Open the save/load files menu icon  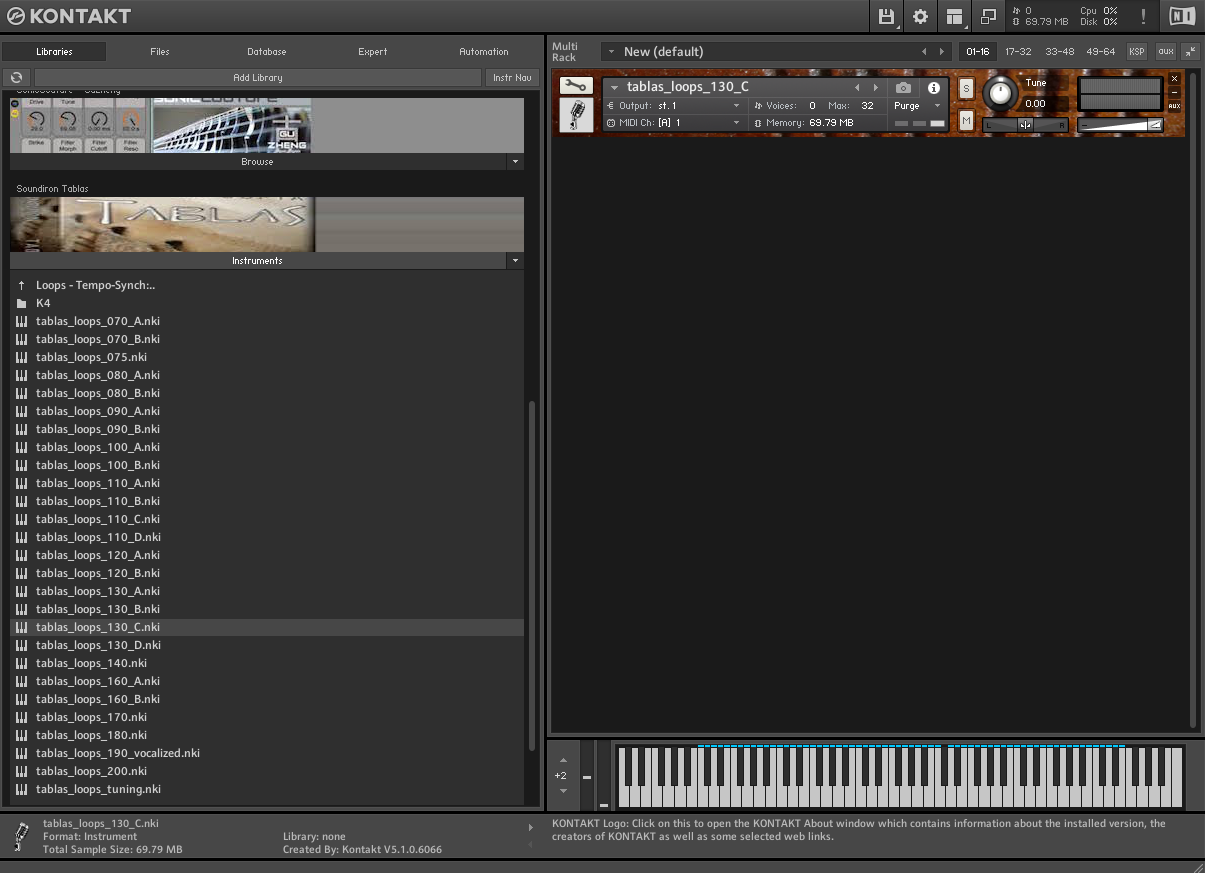(x=887, y=16)
